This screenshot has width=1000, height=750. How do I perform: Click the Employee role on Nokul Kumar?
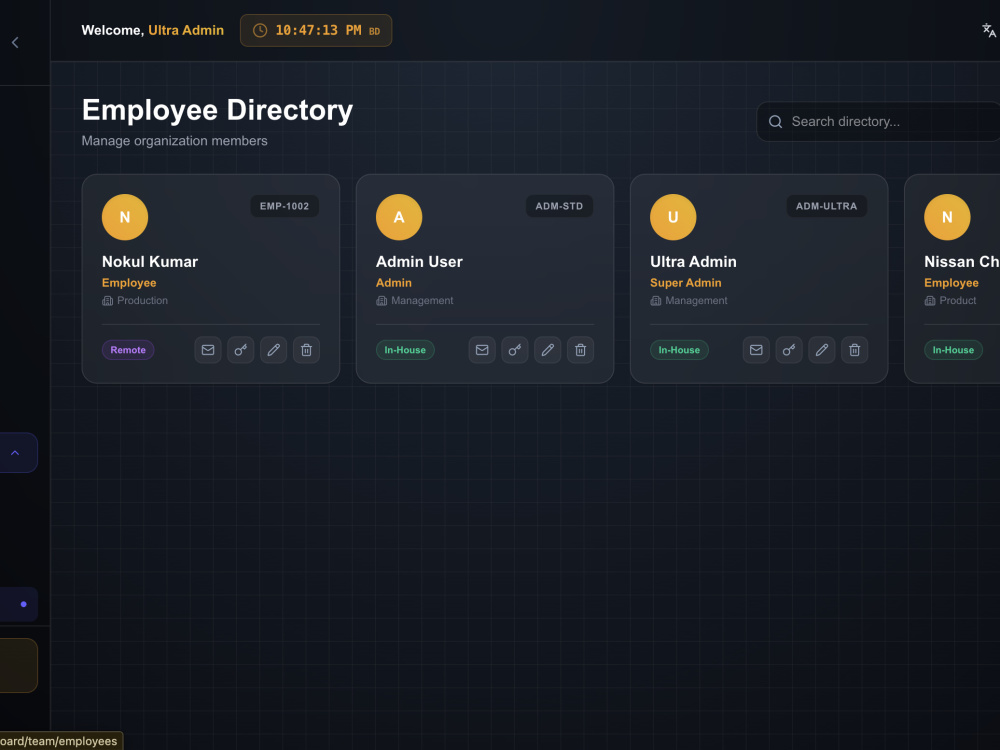129,283
